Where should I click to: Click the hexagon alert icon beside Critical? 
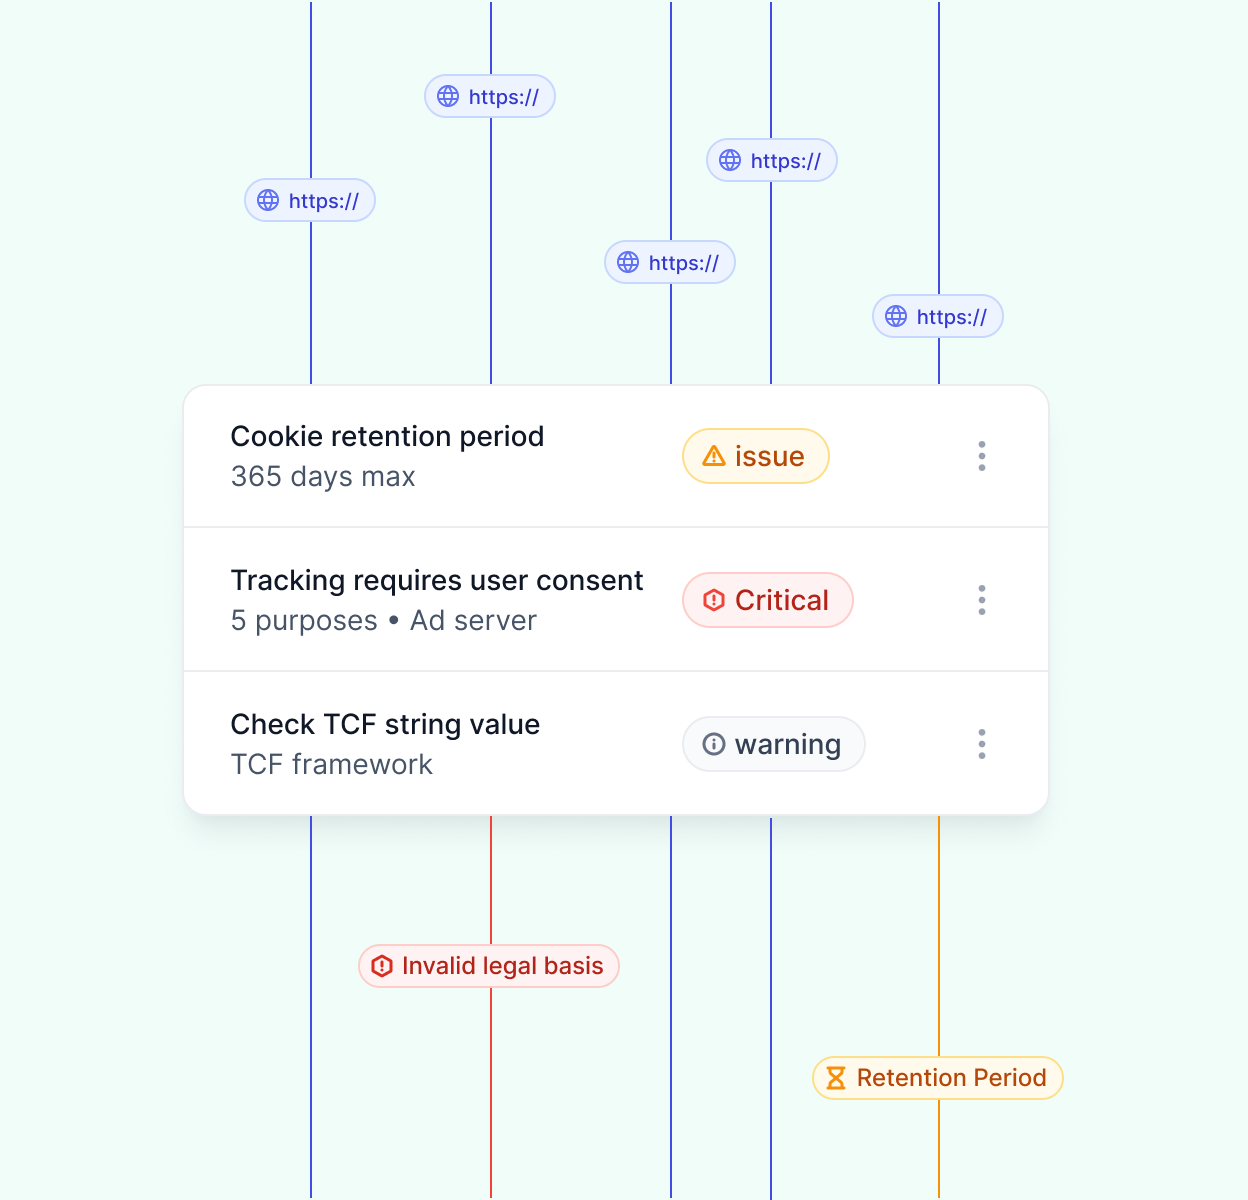714,600
